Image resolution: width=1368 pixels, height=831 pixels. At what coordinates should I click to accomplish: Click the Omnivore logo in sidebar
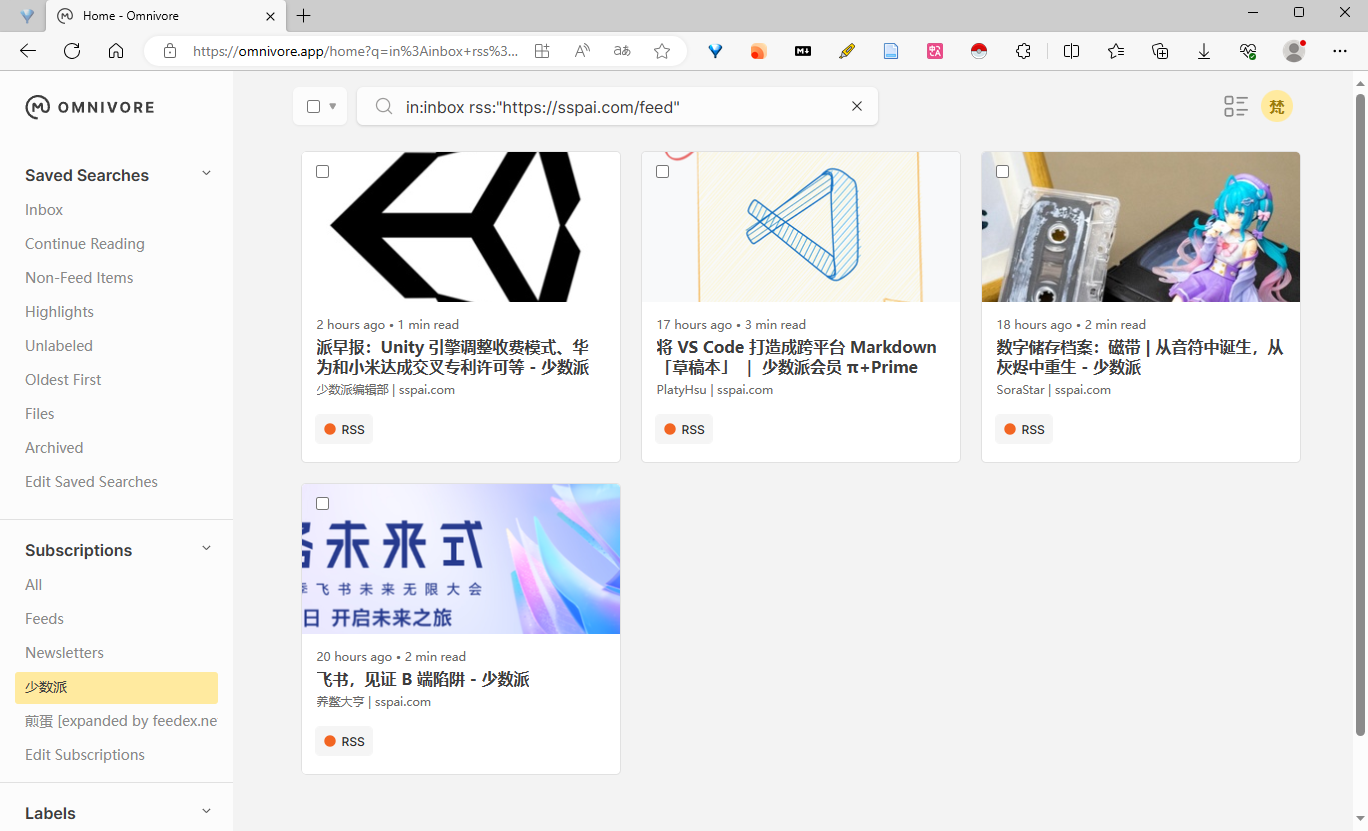[90, 107]
